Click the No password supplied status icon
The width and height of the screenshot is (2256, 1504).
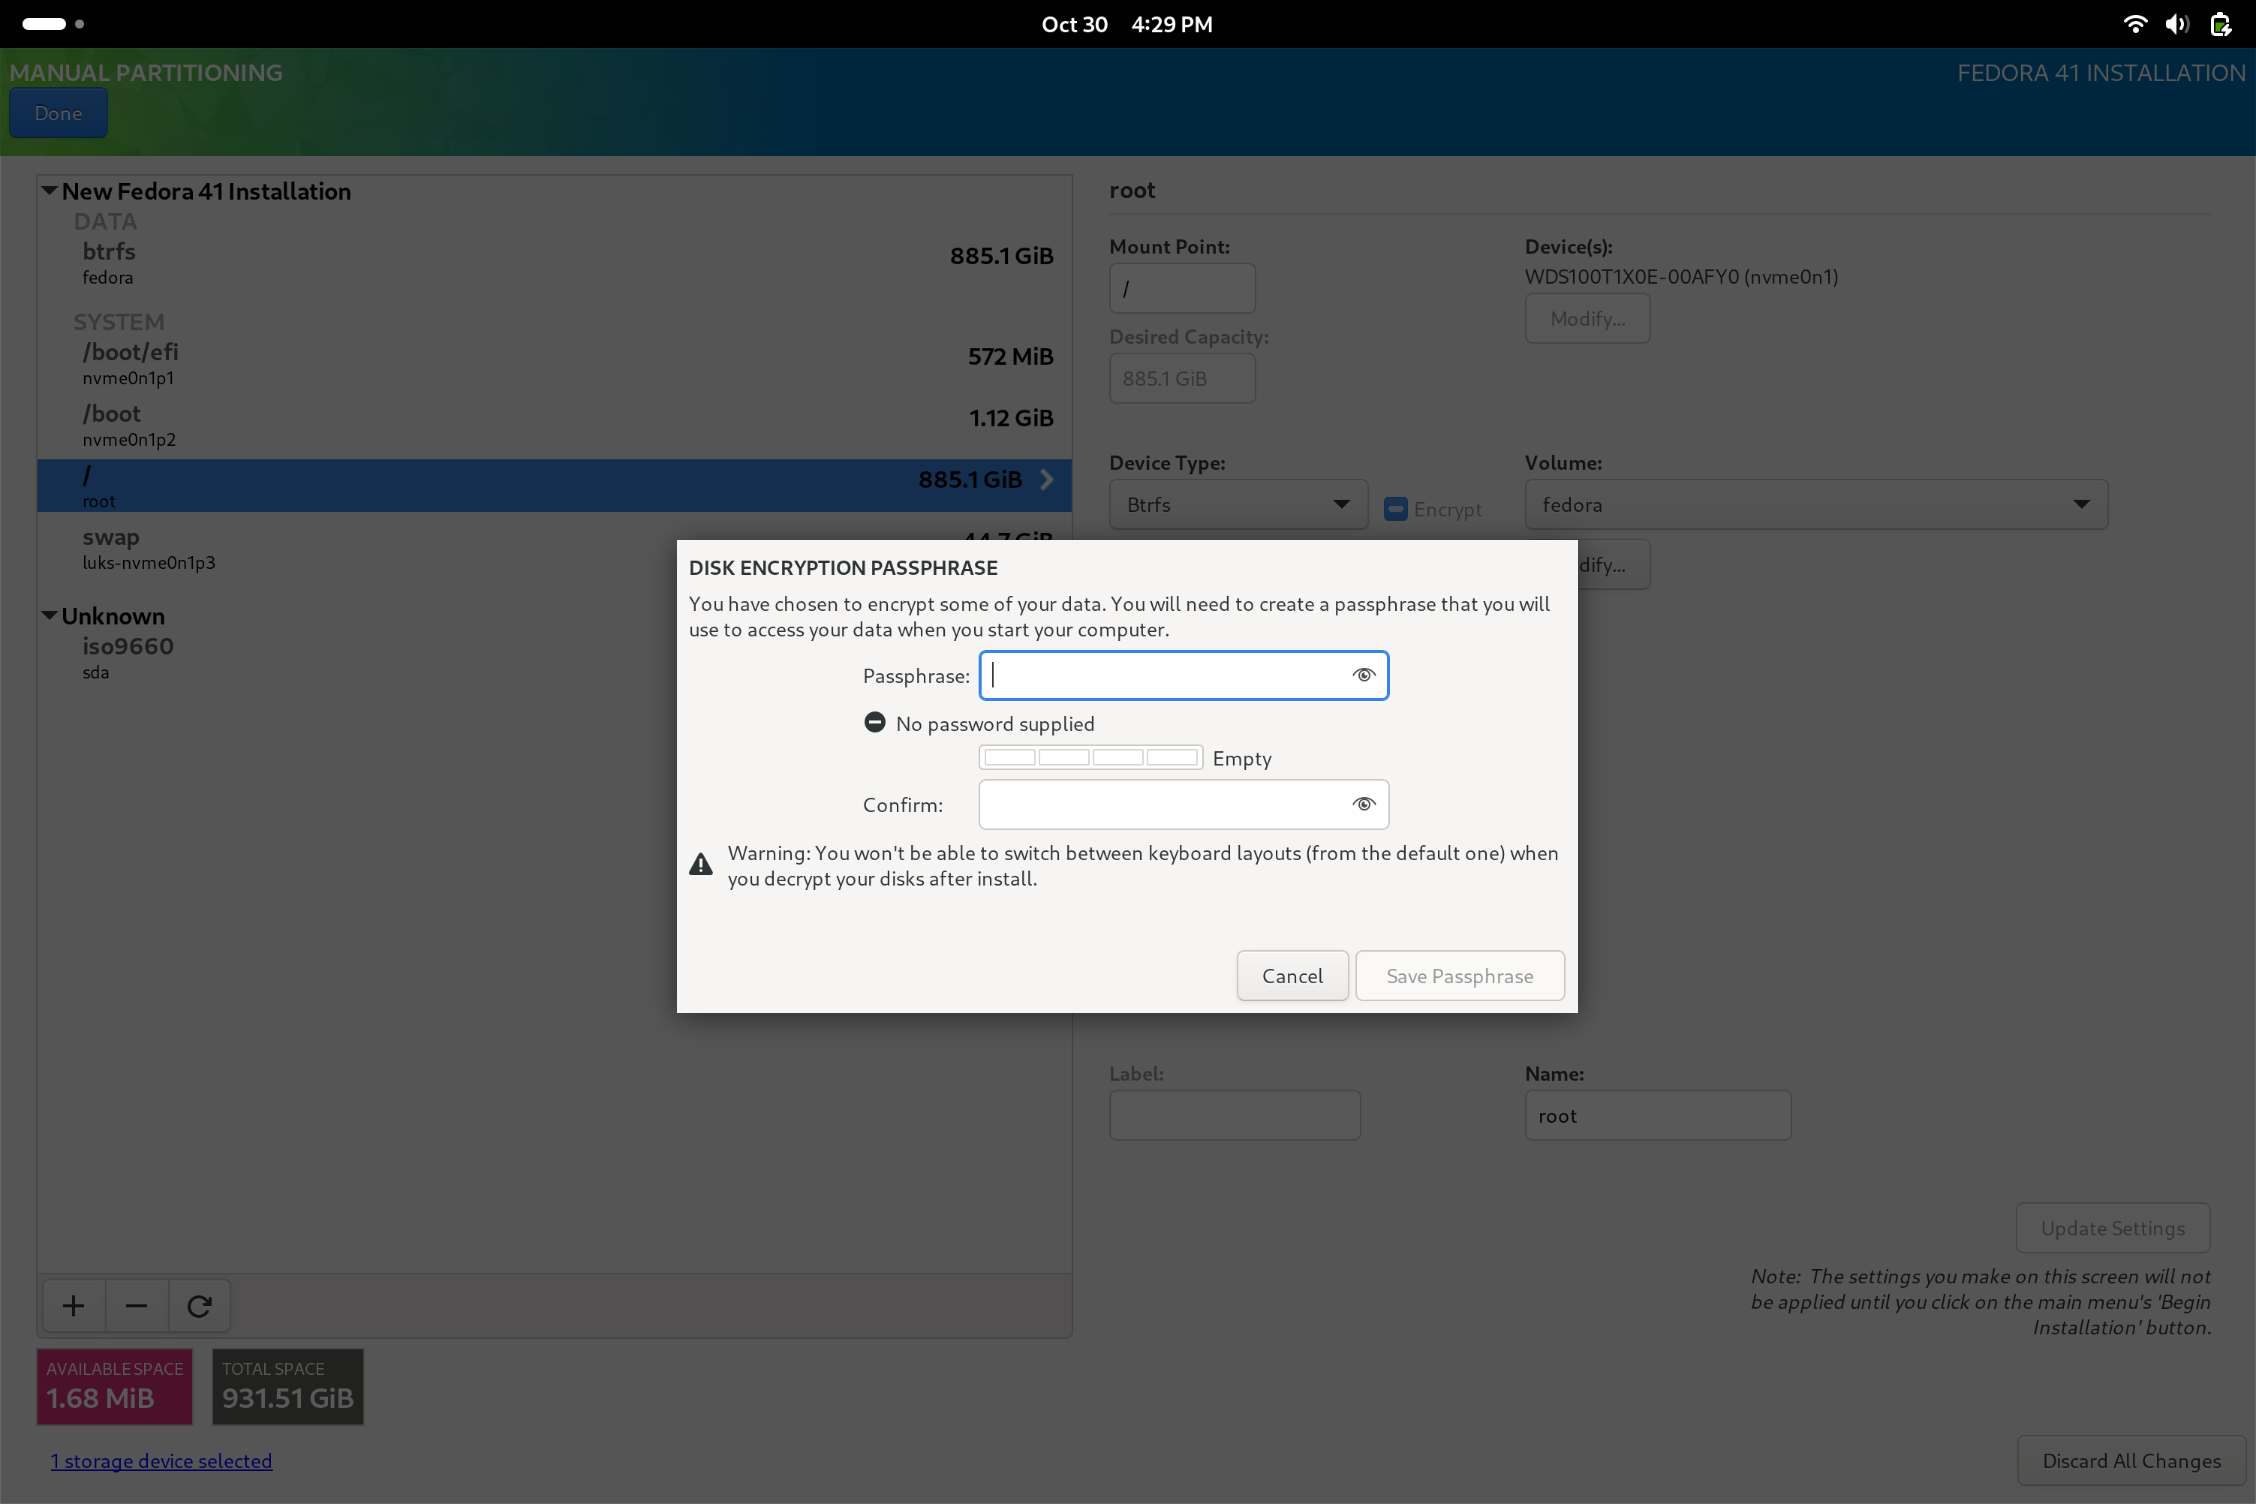pos(874,722)
